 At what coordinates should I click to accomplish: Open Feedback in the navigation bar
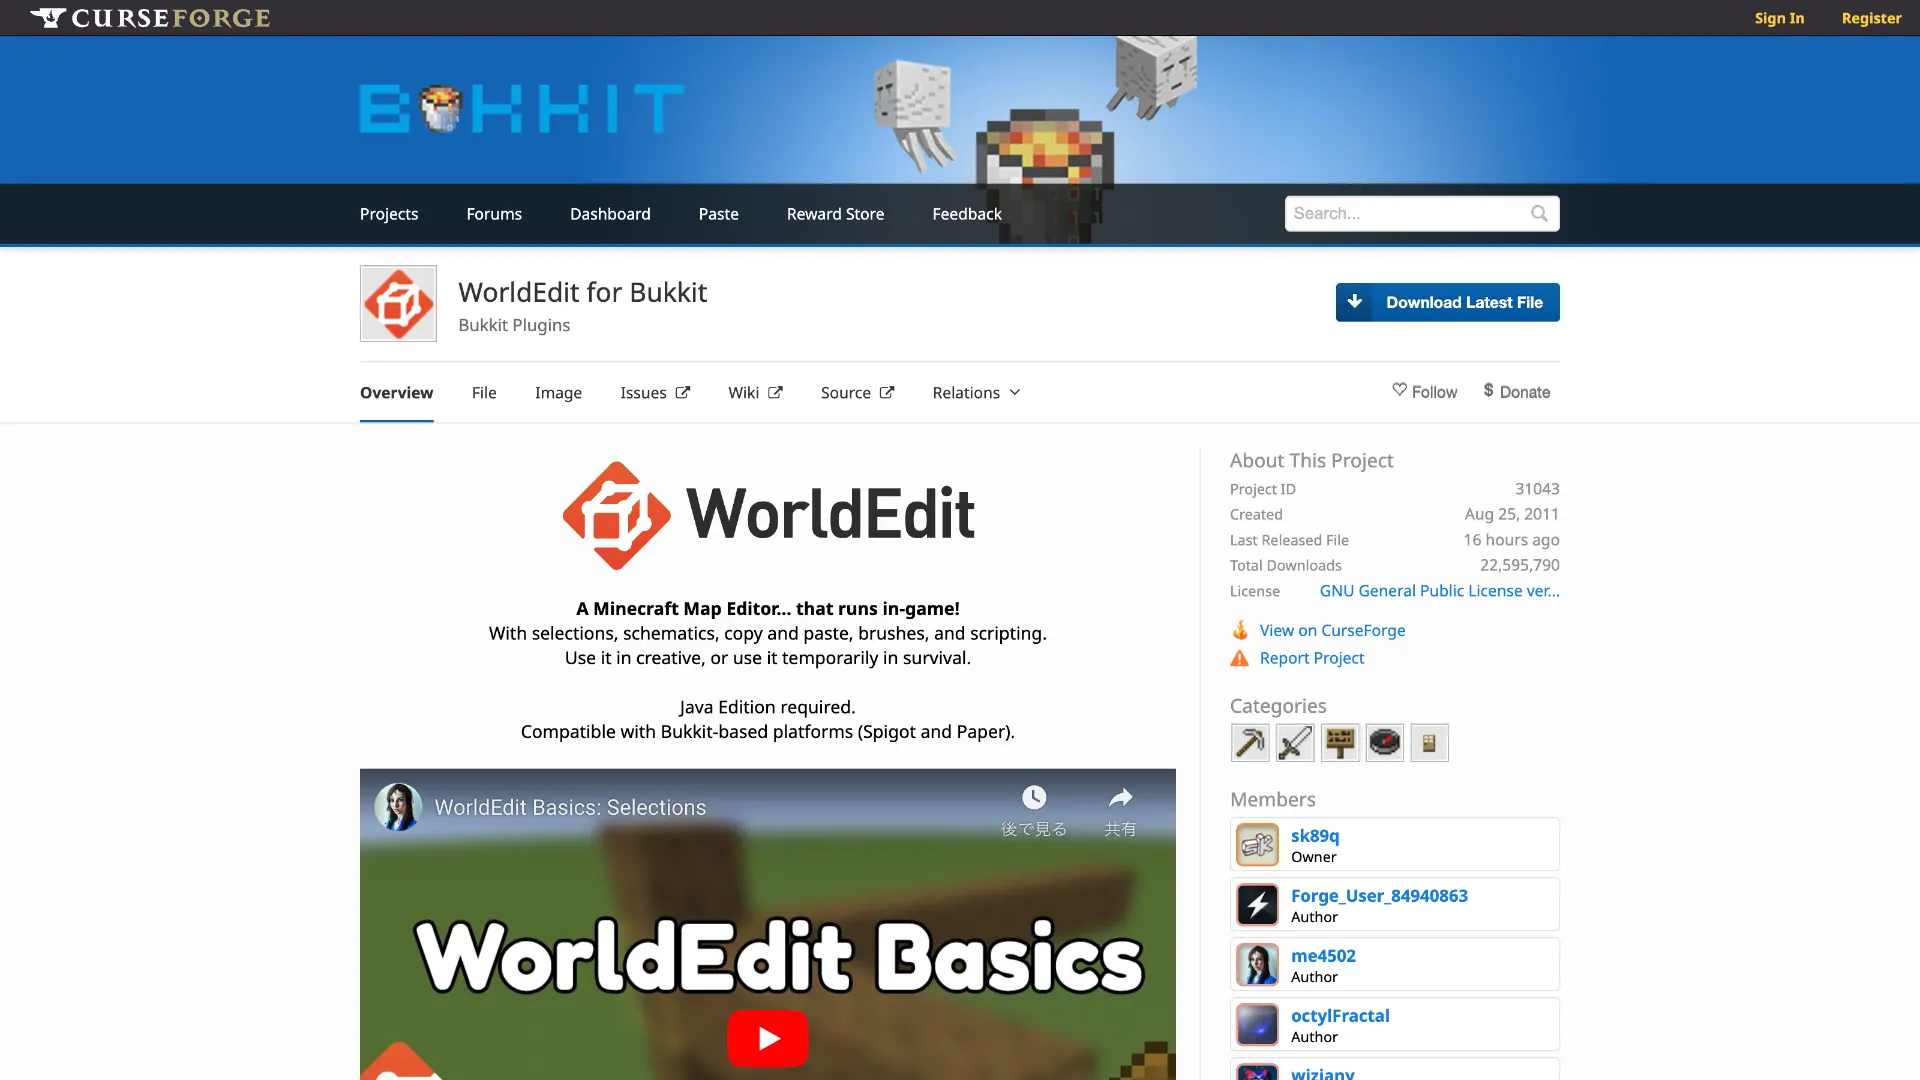(967, 214)
